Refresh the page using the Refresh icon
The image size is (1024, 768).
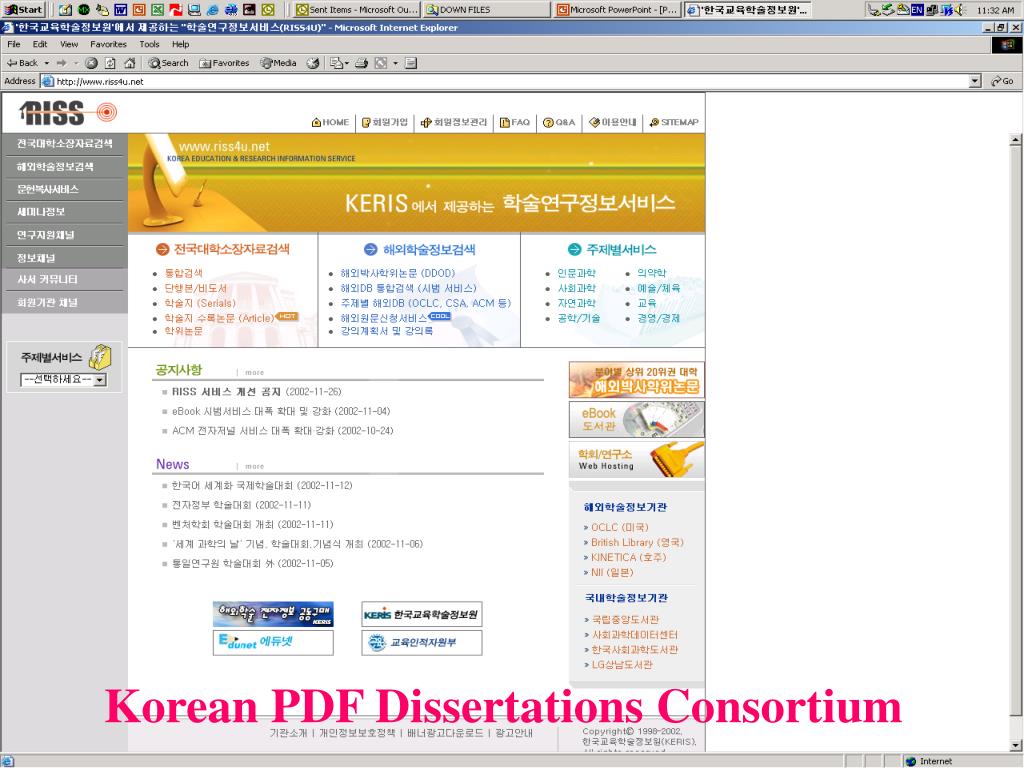[110, 63]
